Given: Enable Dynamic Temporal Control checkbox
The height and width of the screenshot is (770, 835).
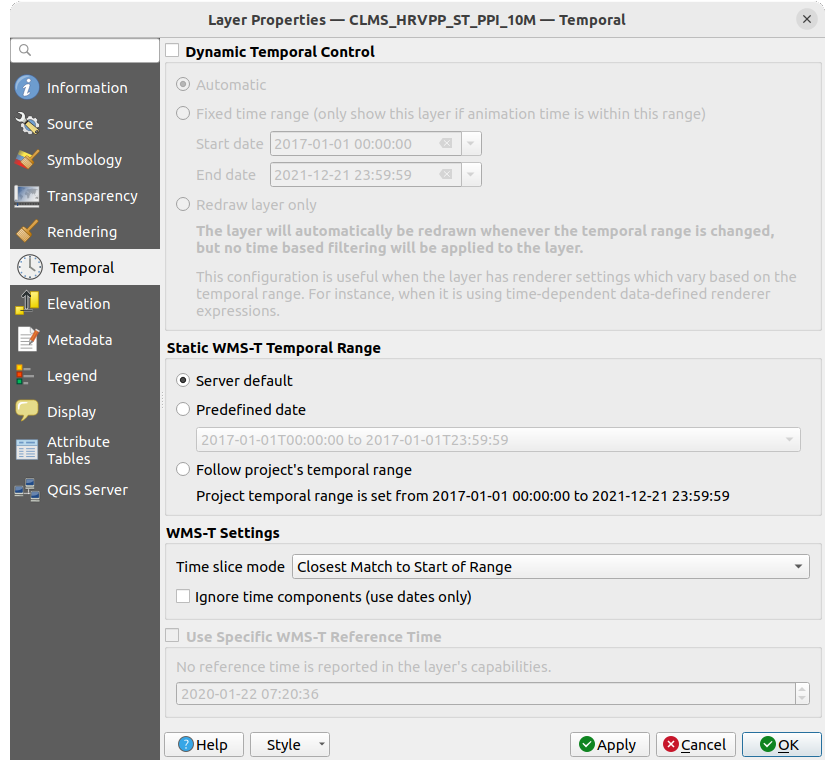Looking at the screenshot, I should [x=173, y=51].
